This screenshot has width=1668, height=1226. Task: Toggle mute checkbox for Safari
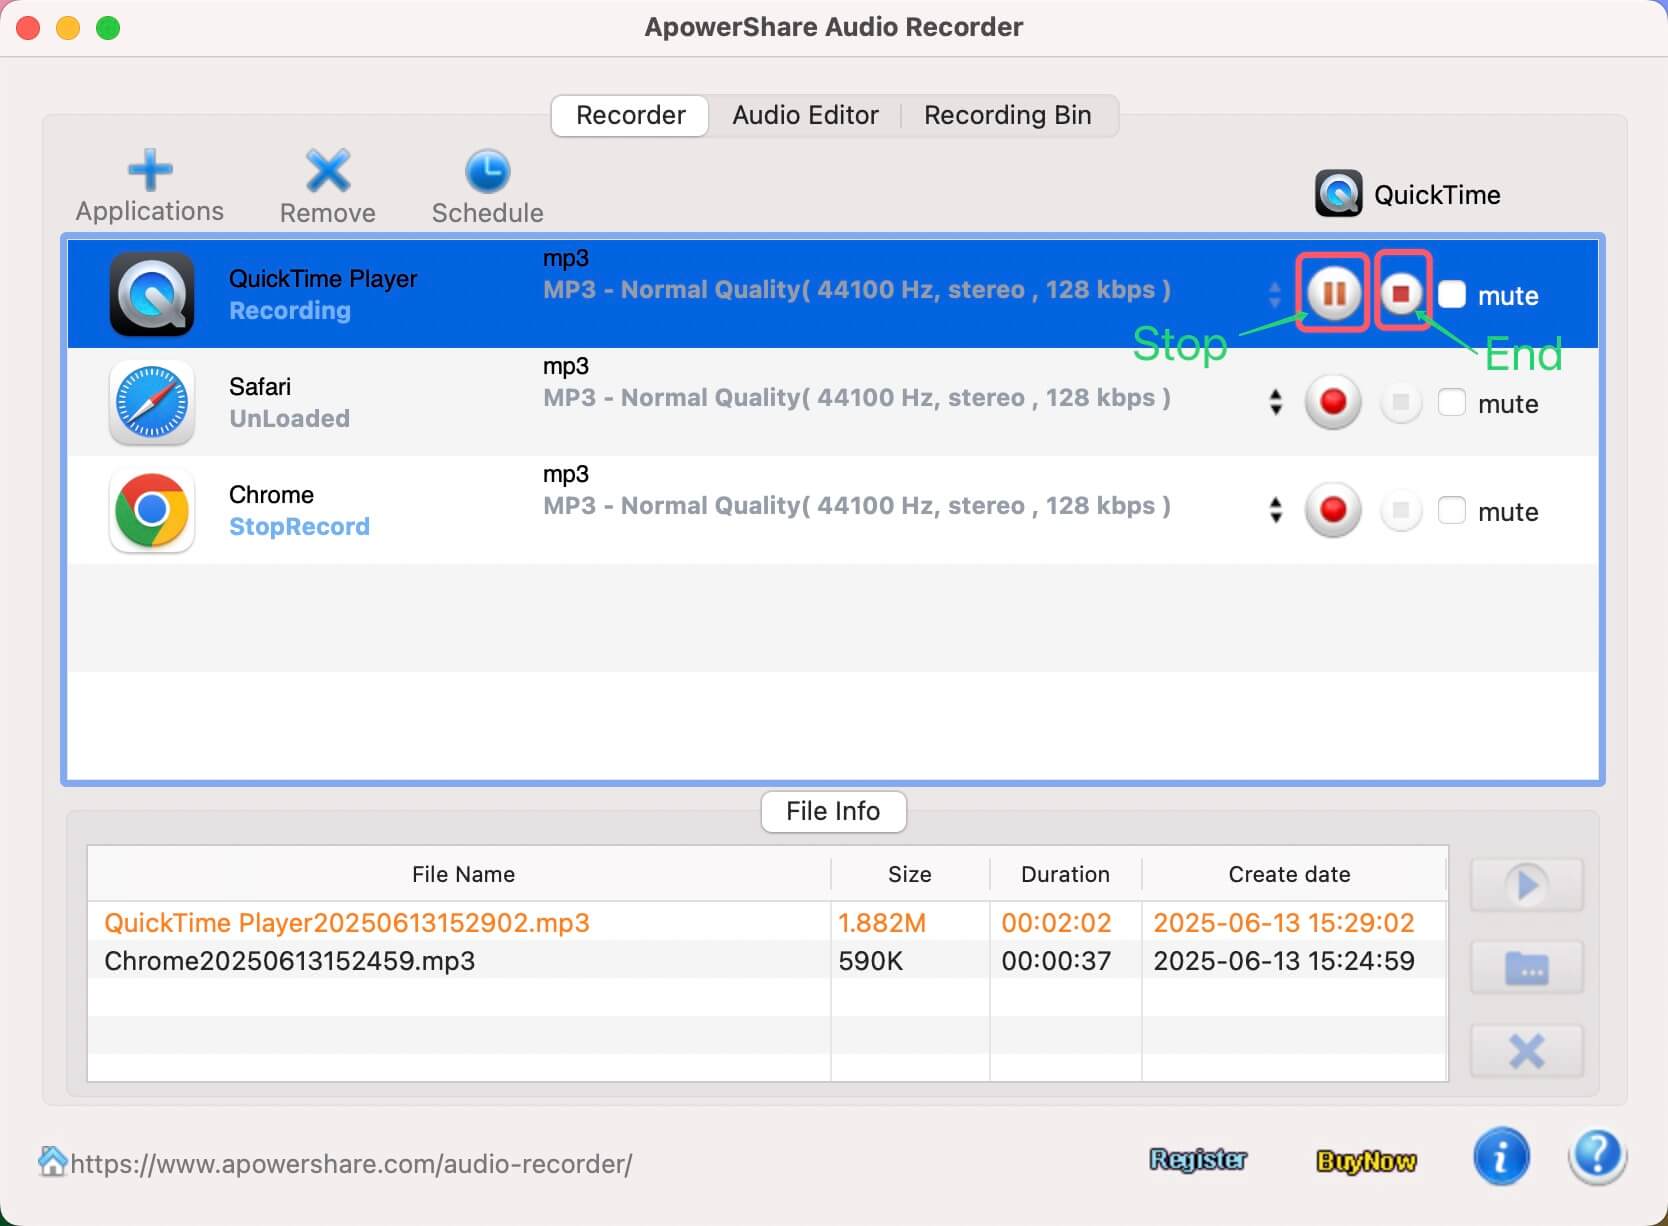(1452, 403)
